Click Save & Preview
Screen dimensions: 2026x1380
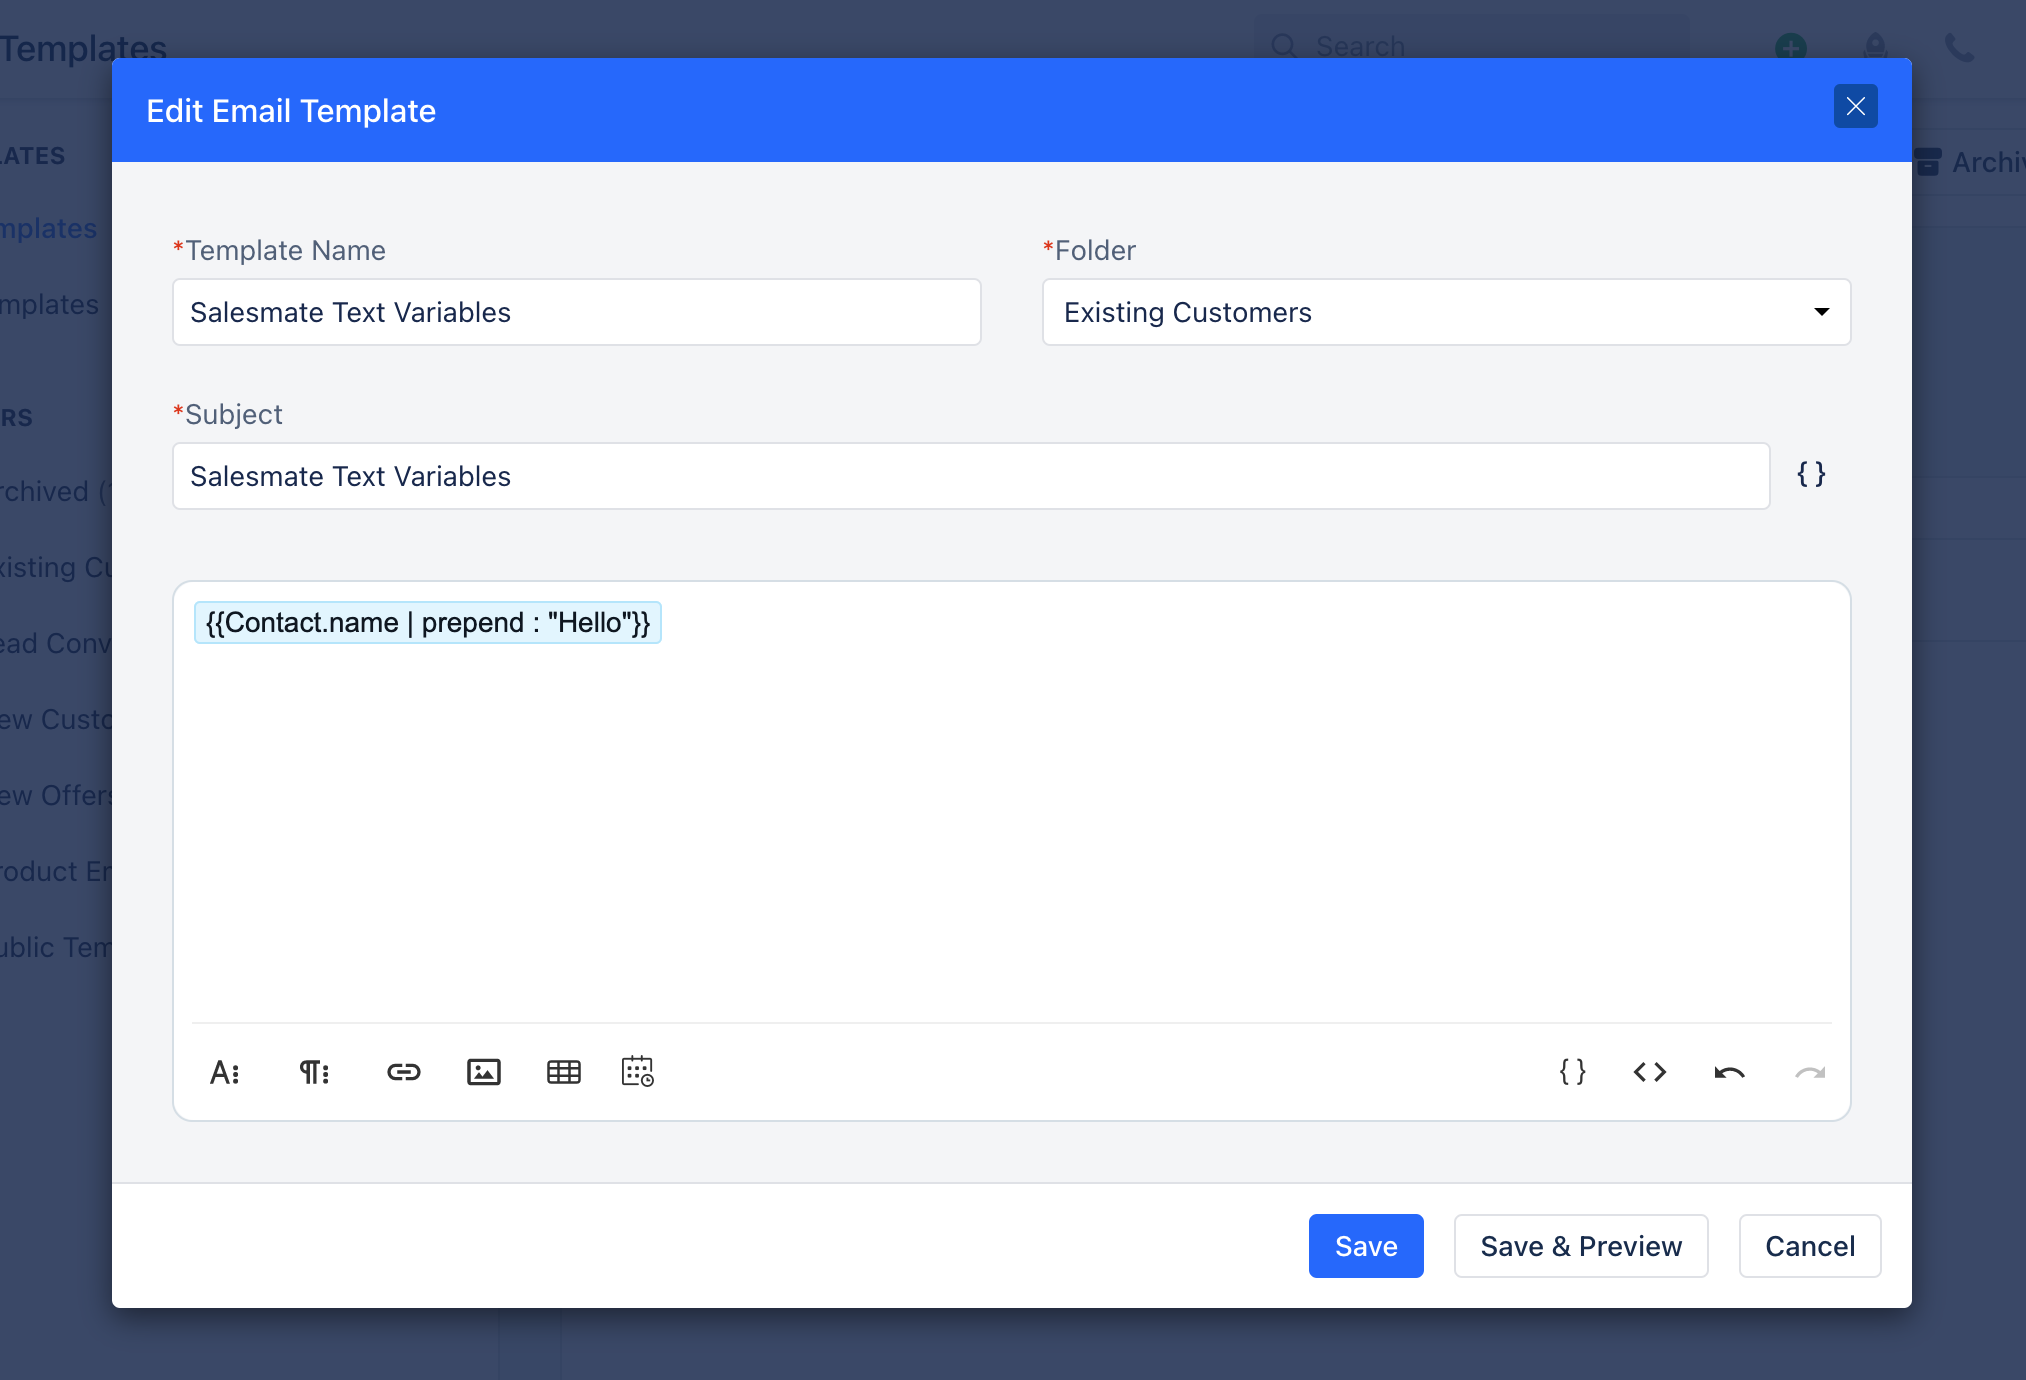1580,1246
